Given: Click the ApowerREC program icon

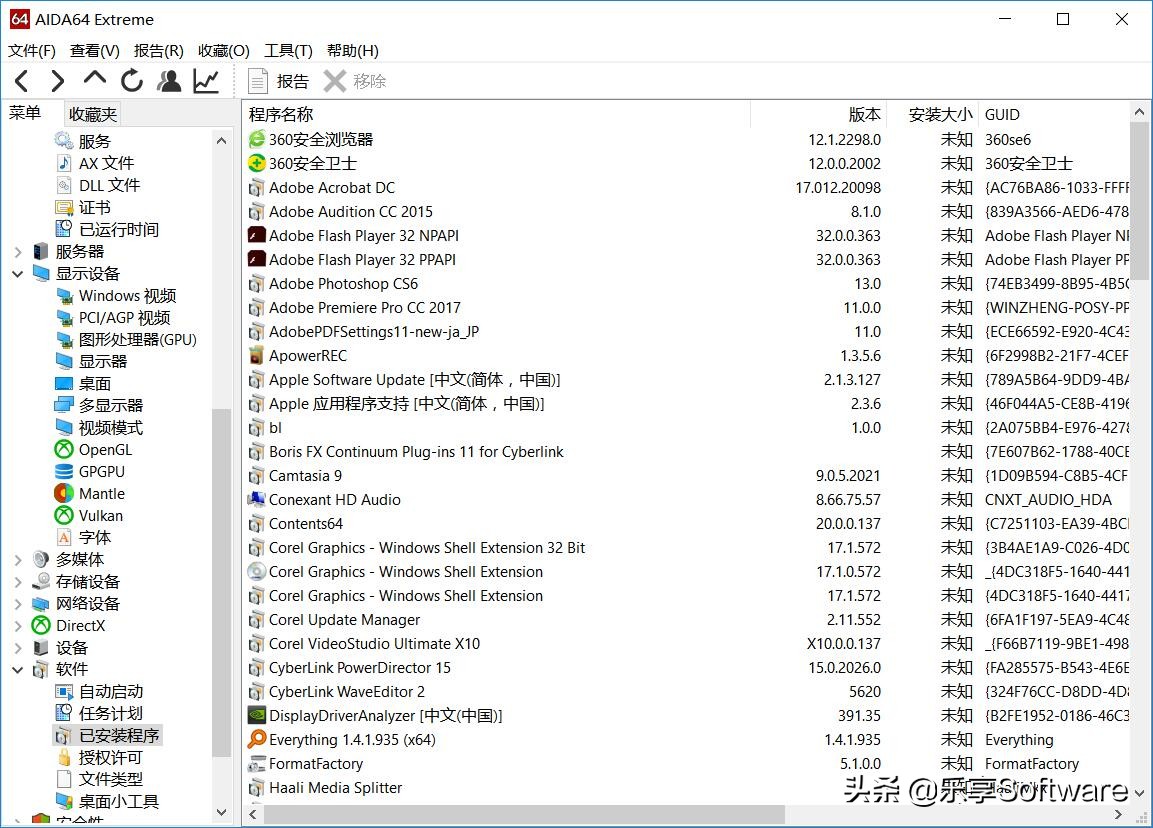Looking at the screenshot, I should pyautogui.click(x=257, y=355).
